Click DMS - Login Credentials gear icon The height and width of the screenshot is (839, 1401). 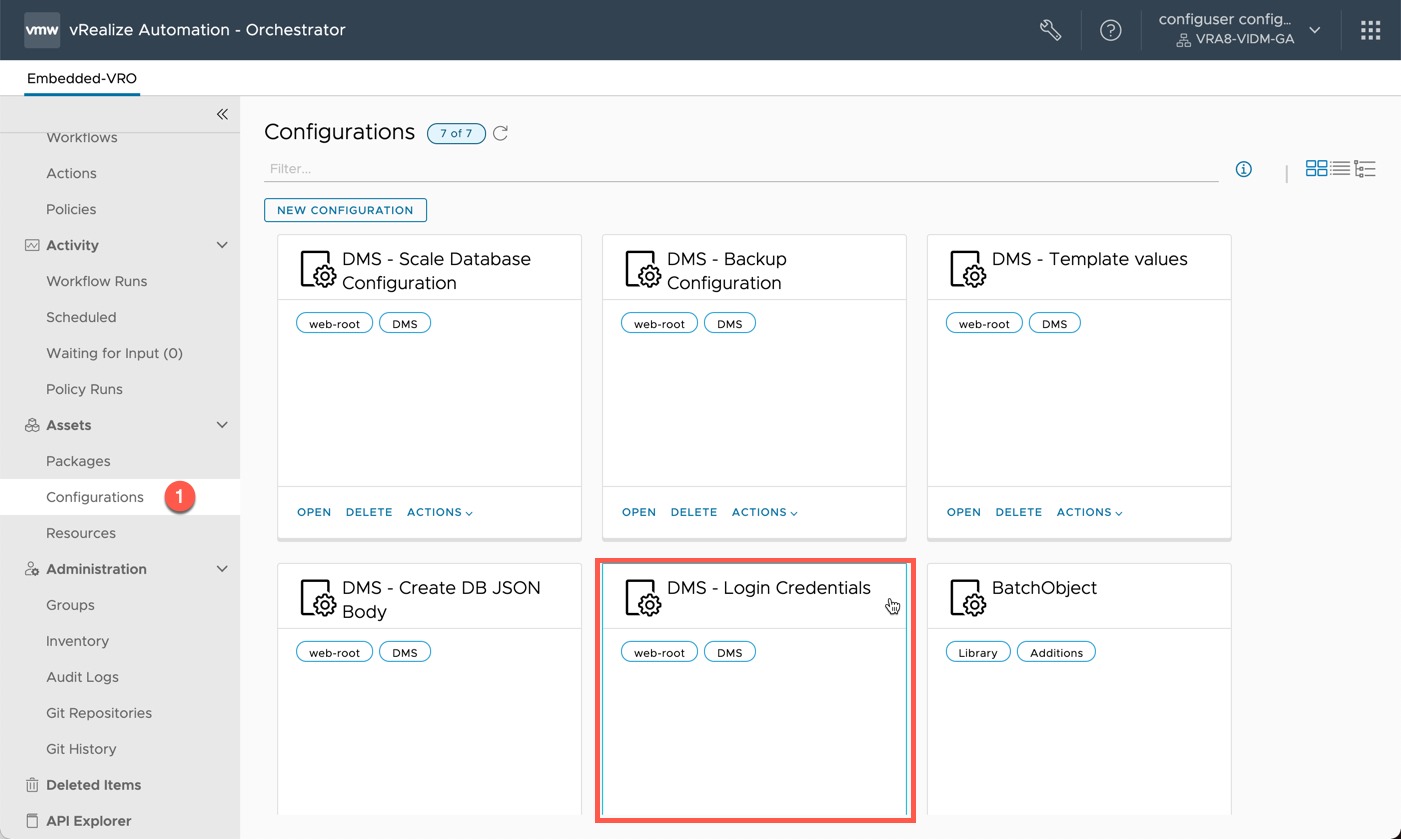point(643,598)
